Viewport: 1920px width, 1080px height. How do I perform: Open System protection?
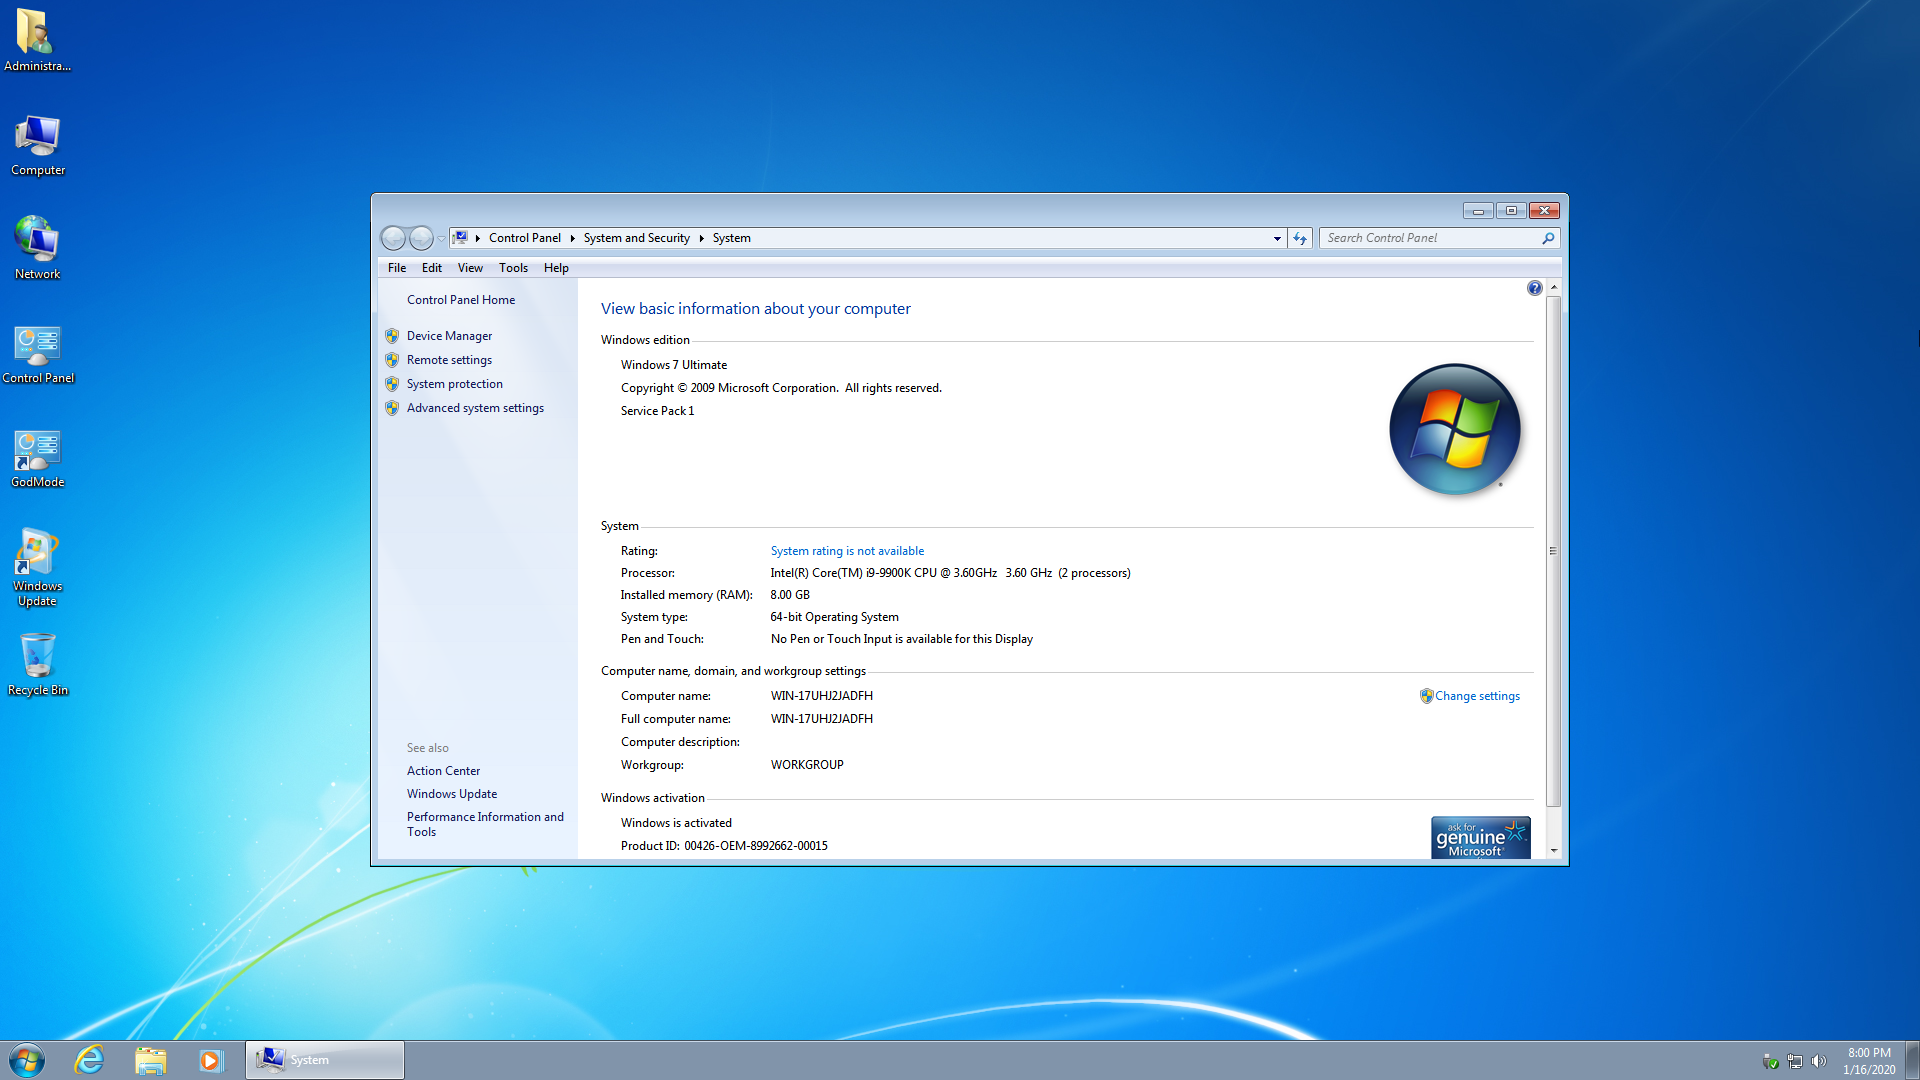pos(455,384)
